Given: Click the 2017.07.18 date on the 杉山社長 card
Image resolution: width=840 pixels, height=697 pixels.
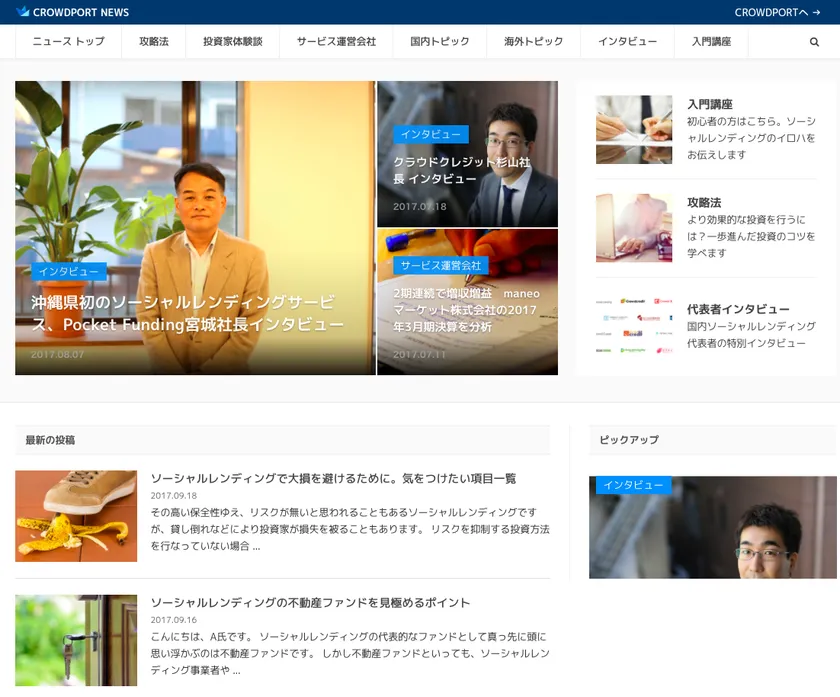Looking at the screenshot, I should tap(419, 206).
